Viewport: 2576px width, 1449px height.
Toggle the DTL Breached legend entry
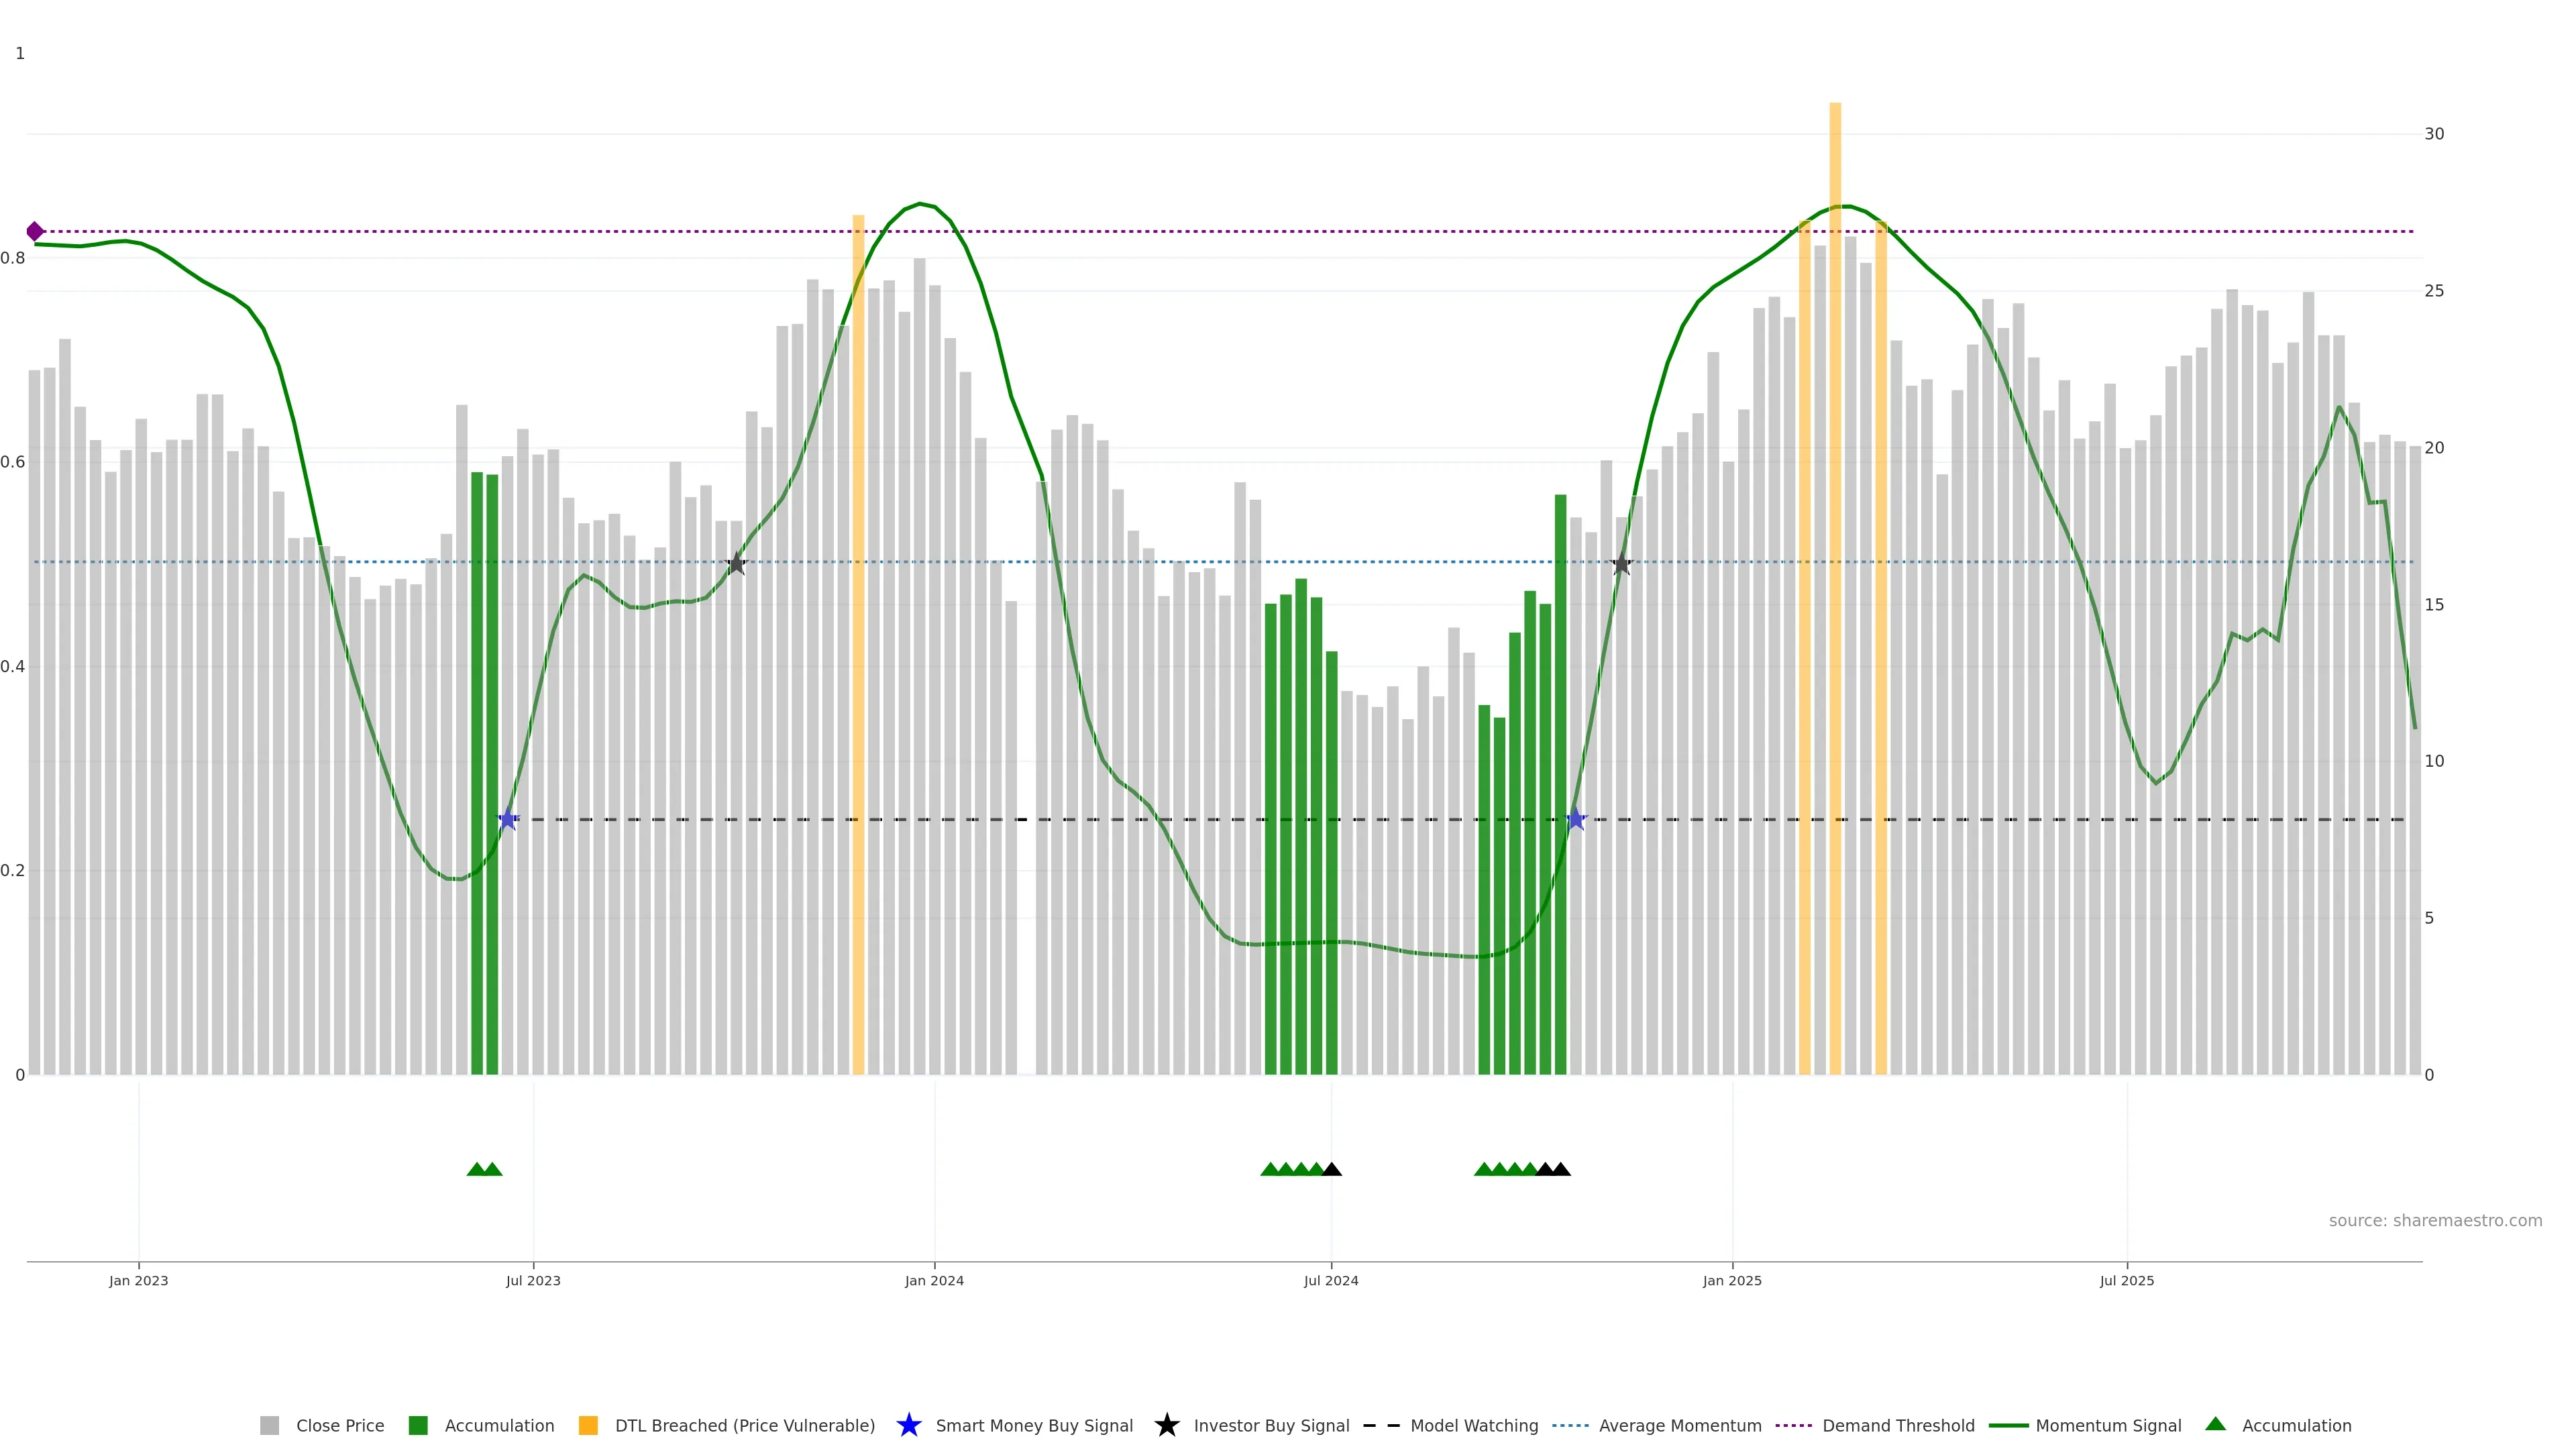pos(744,1426)
